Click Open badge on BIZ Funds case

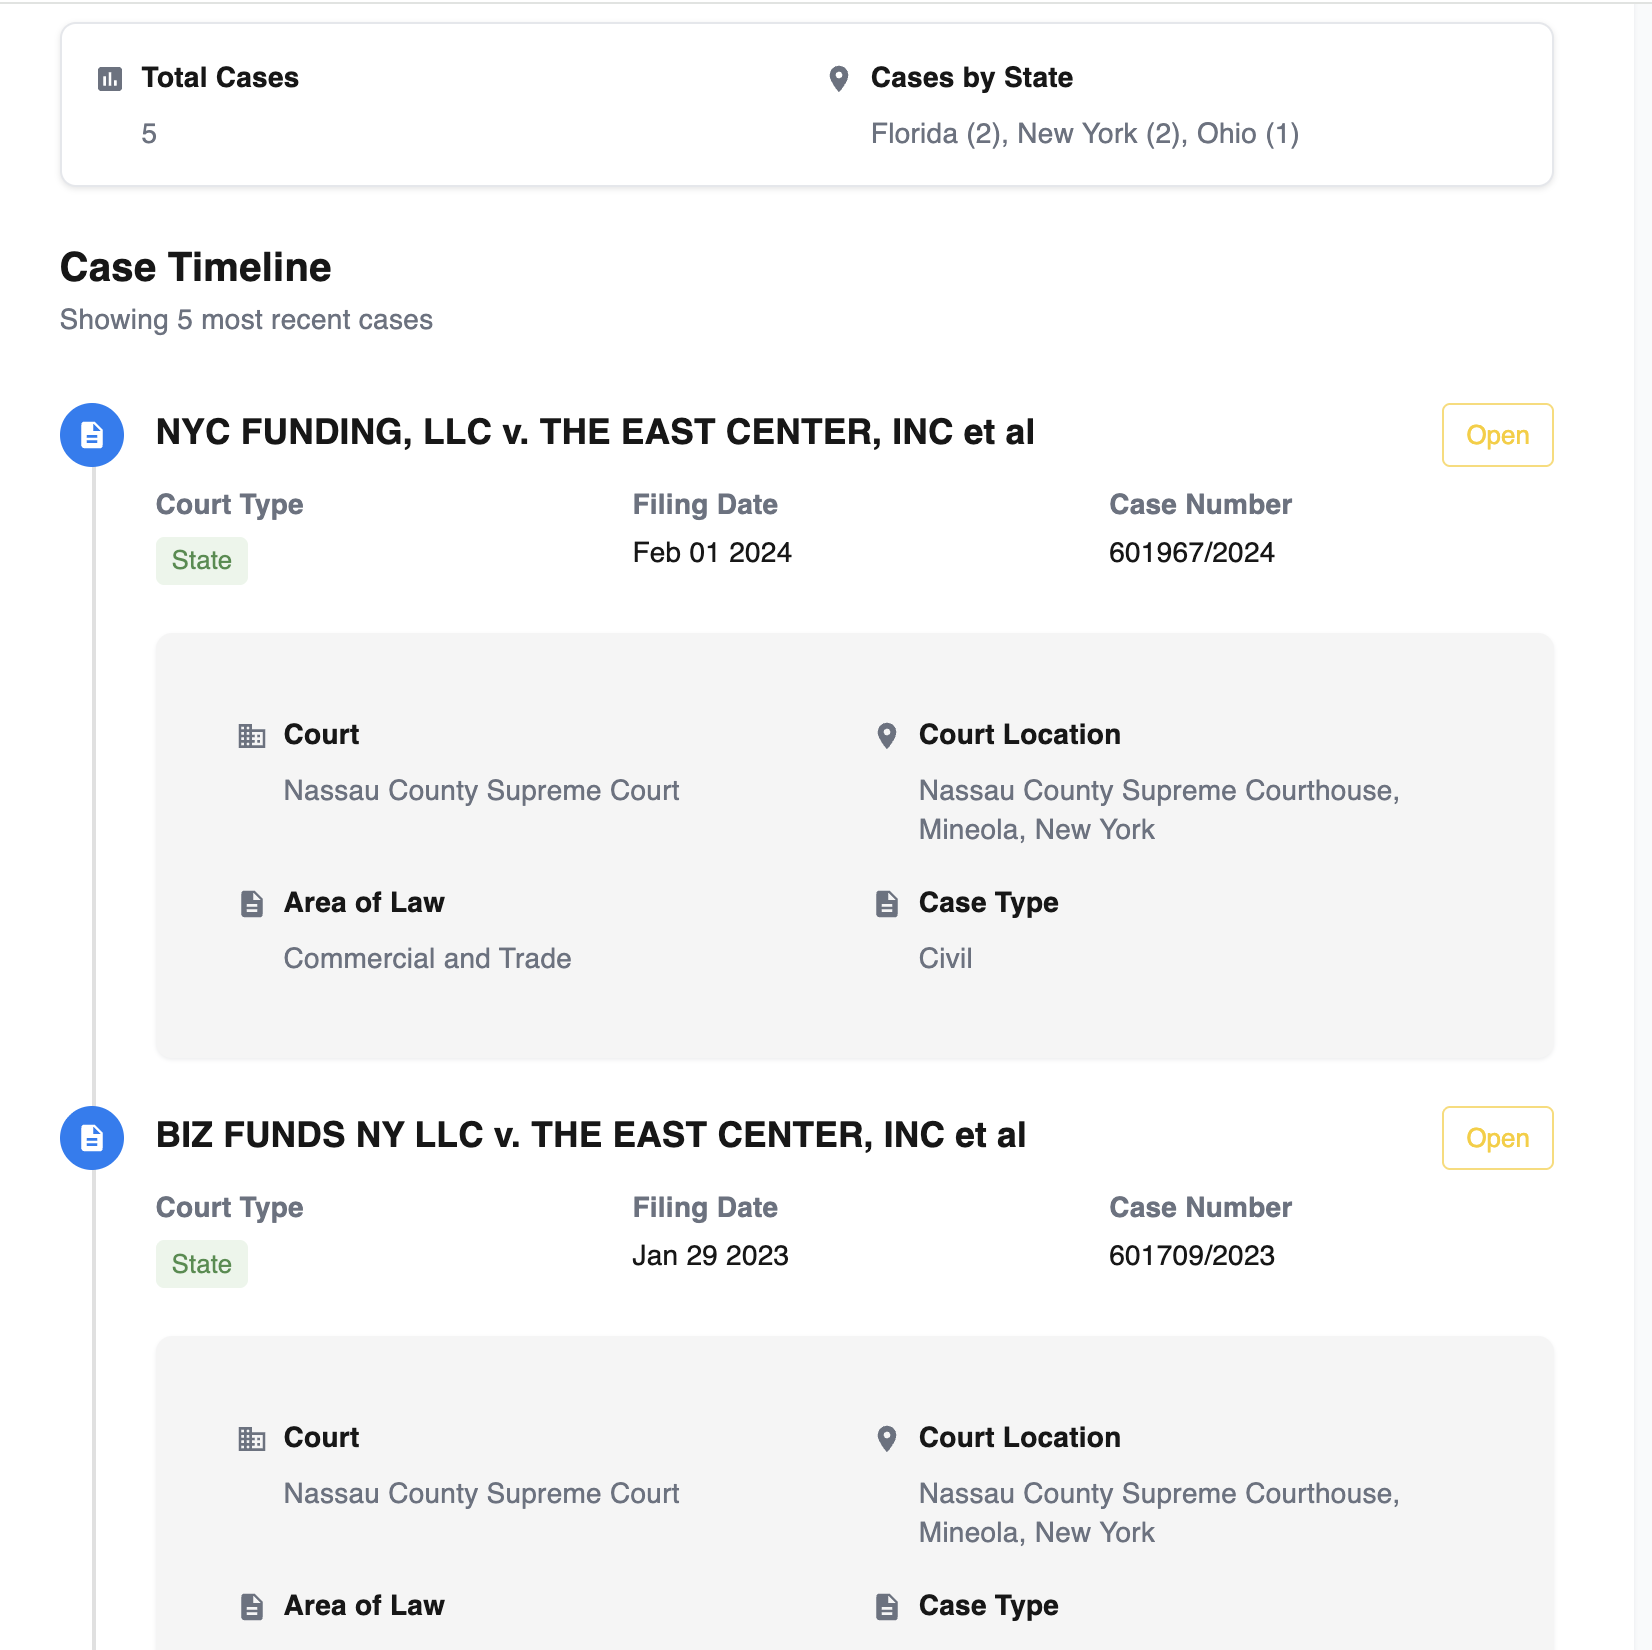point(1497,1138)
